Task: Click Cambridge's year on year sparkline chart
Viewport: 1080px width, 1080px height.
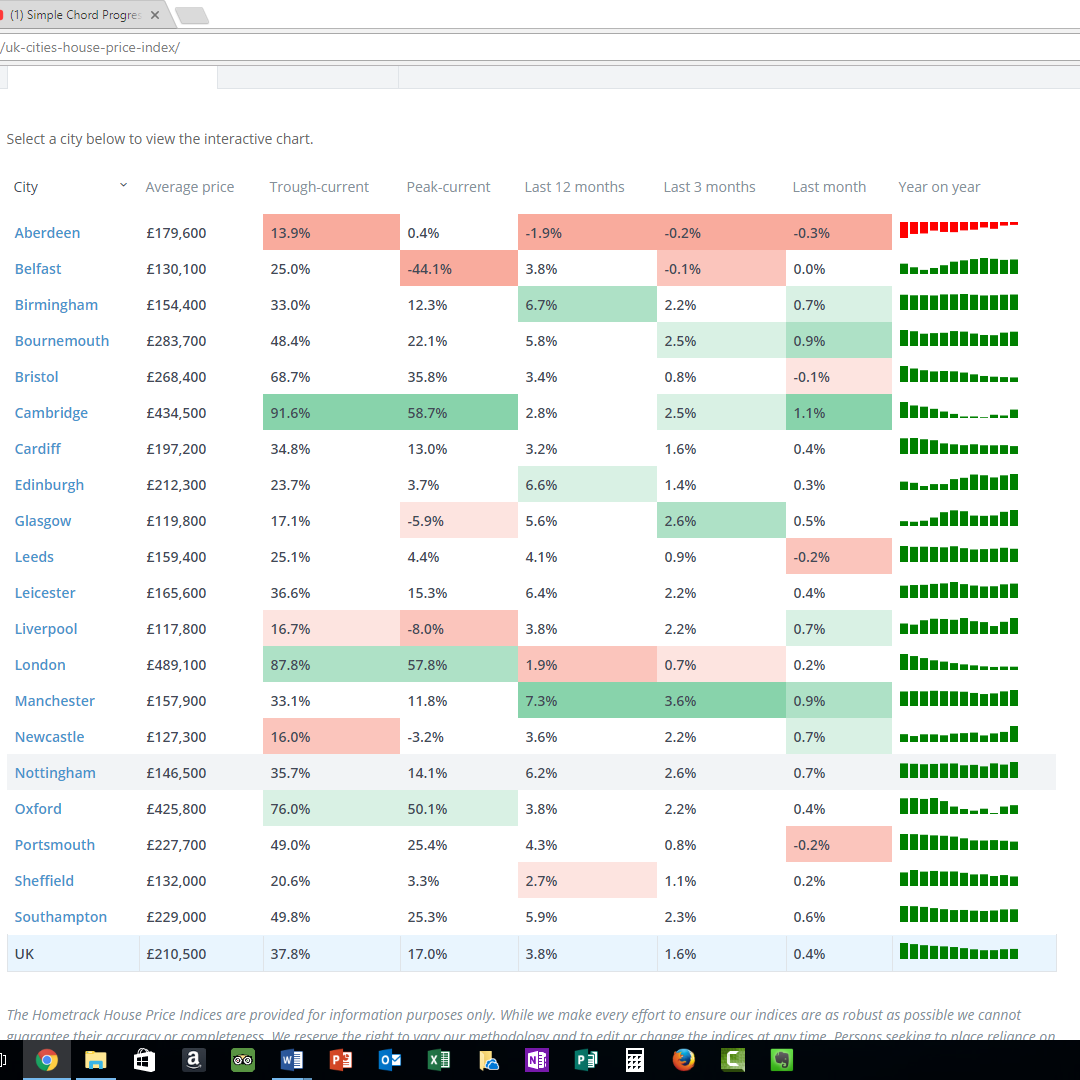Action: click(x=958, y=412)
